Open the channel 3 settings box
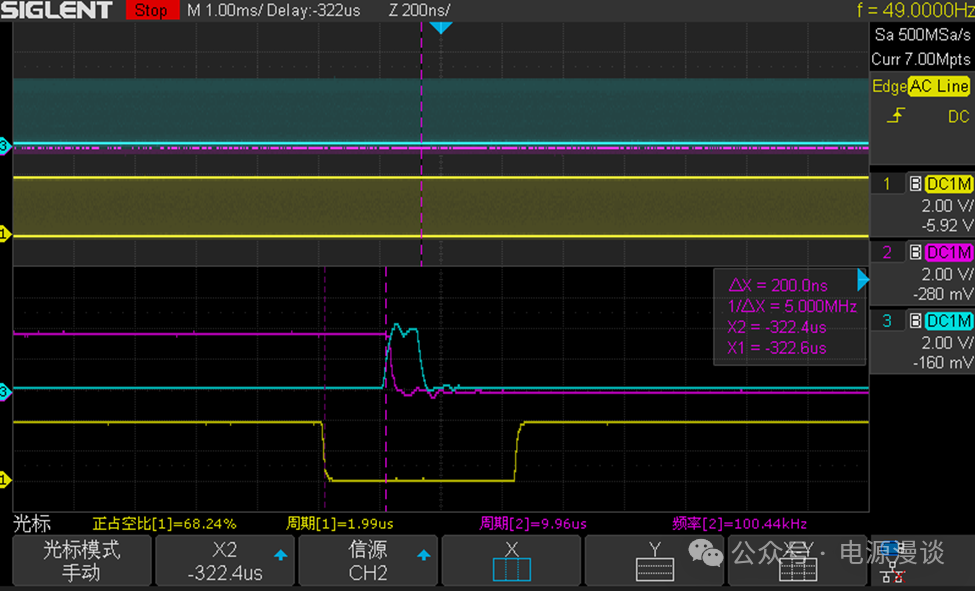Viewport: 975px width, 591px height. pos(921,341)
